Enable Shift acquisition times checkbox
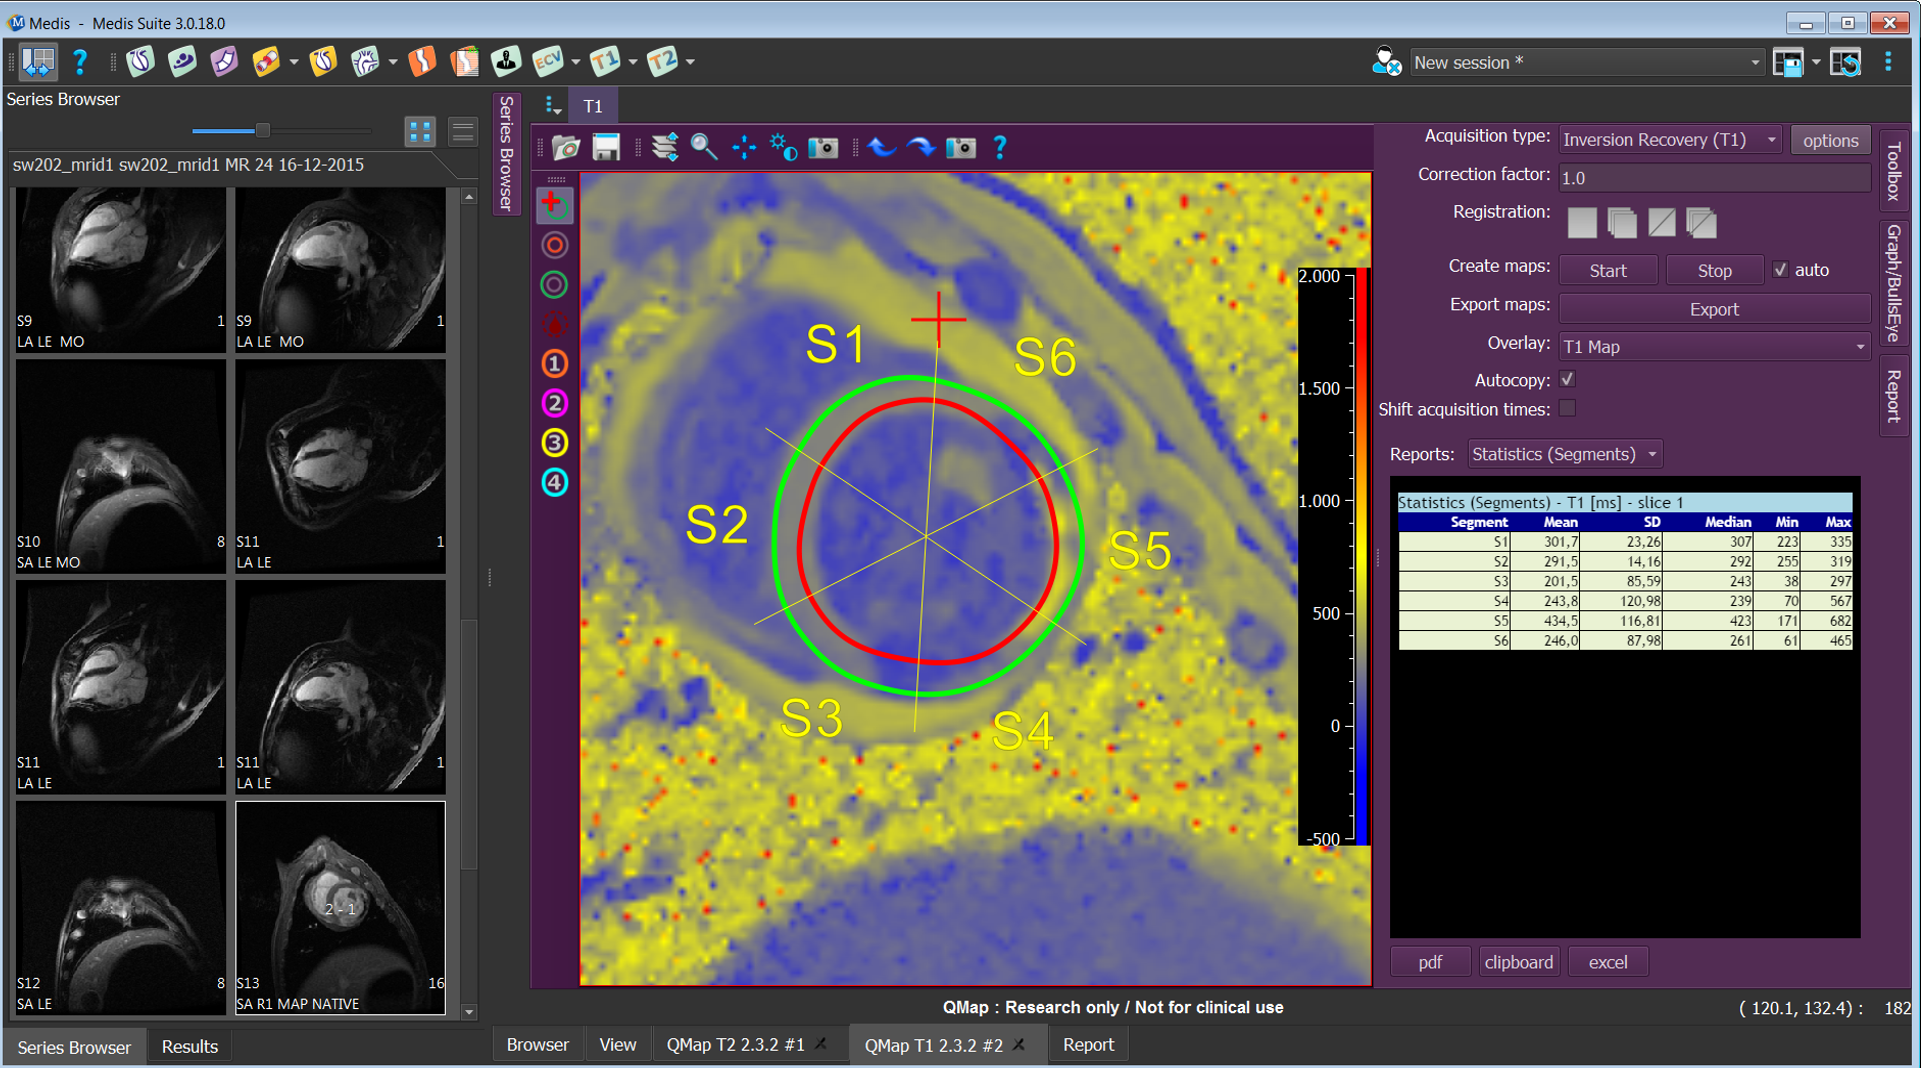This screenshot has width=1921, height=1068. pyautogui.click(x=1568, y=409)
